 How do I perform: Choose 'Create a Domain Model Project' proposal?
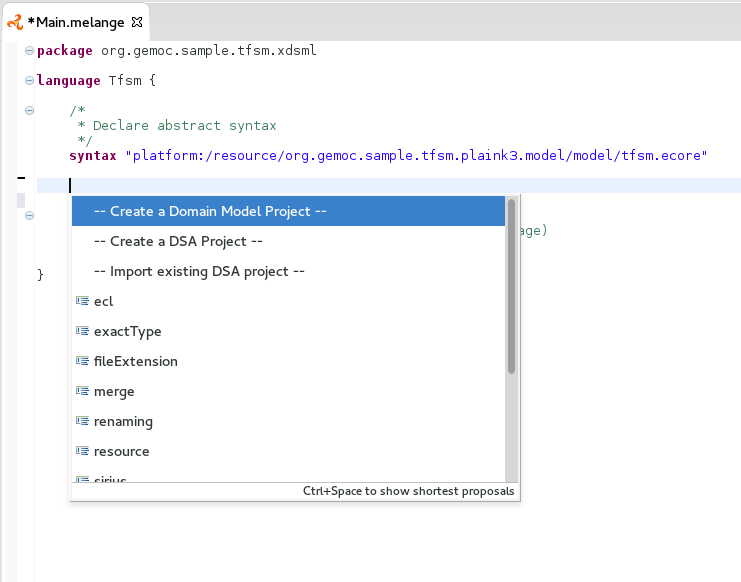210,211
